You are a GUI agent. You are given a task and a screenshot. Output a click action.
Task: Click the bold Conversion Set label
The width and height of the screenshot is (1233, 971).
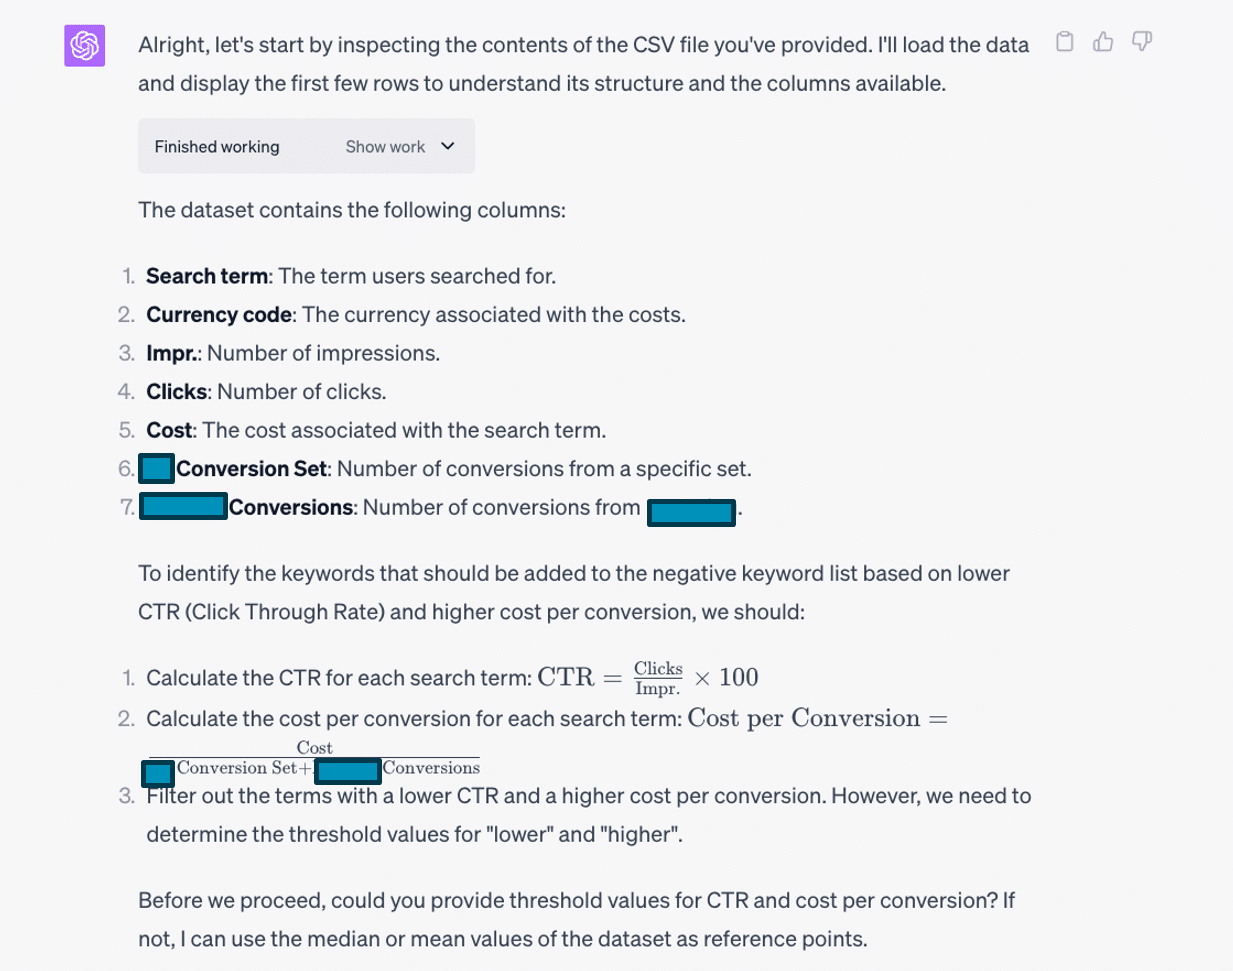[x=252, y=469]
